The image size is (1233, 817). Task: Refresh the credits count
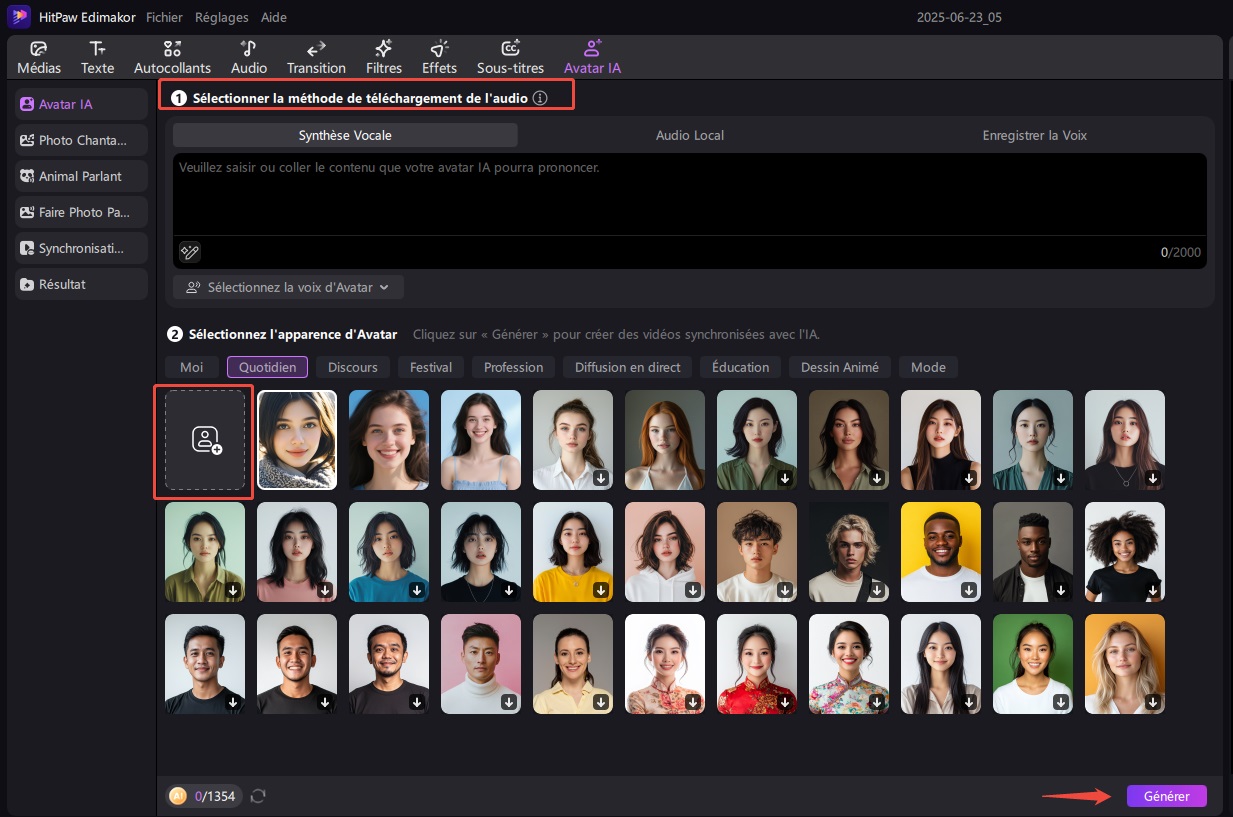[258, 796]
